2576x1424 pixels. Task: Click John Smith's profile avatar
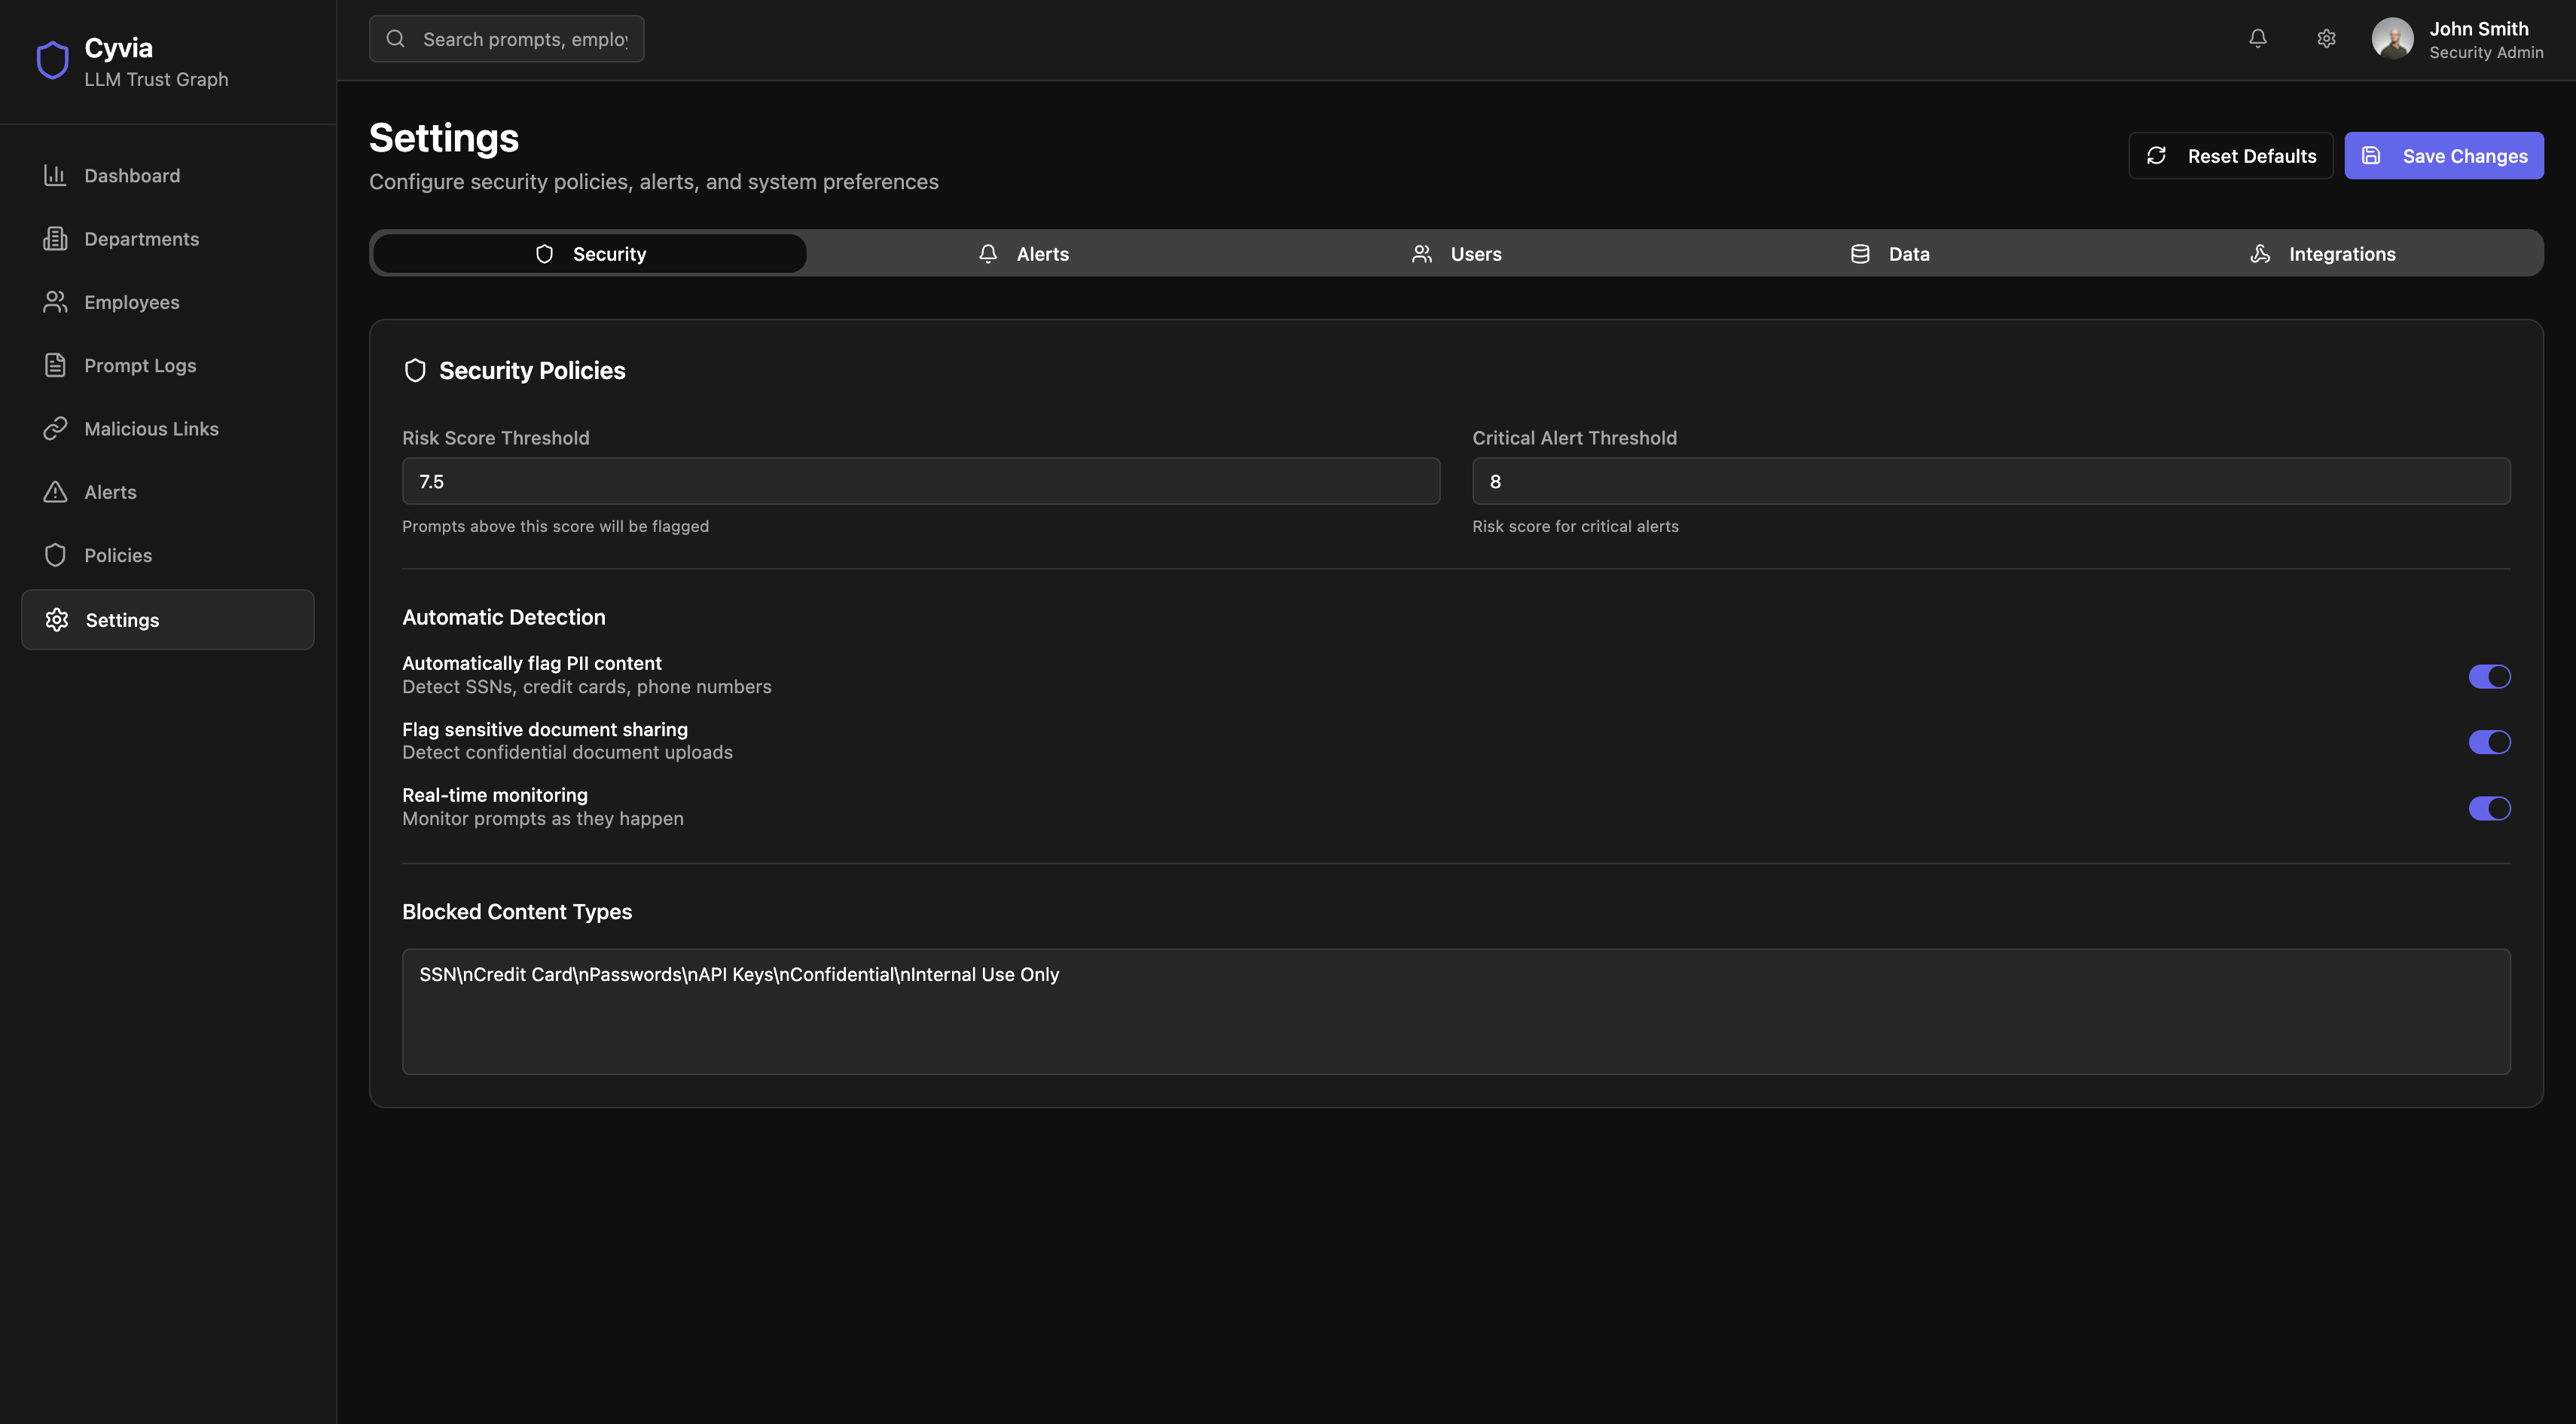2392,39
